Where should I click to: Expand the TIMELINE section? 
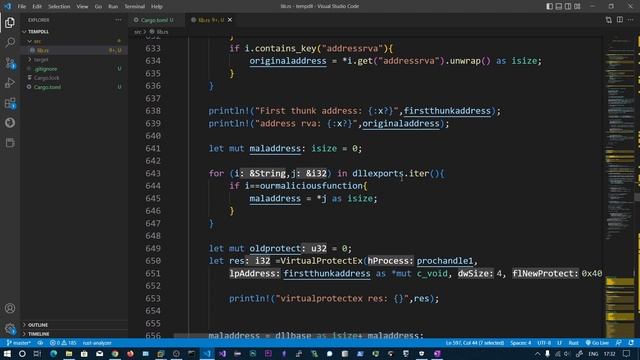[x=39, y=334]
